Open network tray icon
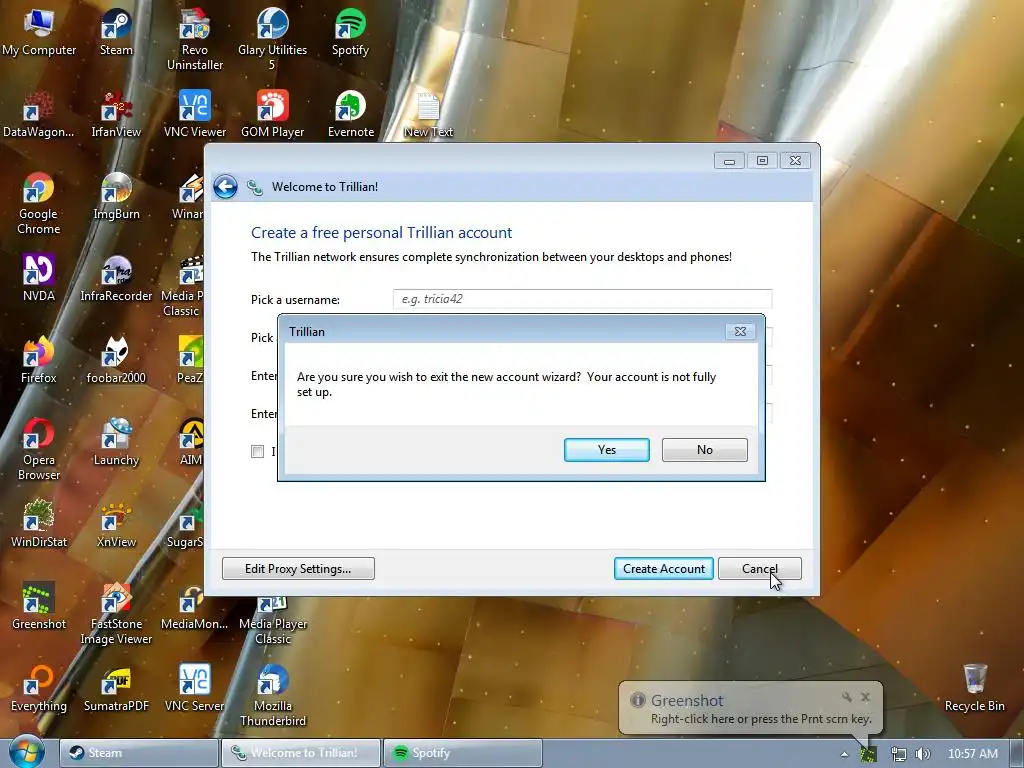The image size is (1024, 768). click(899, 754)
